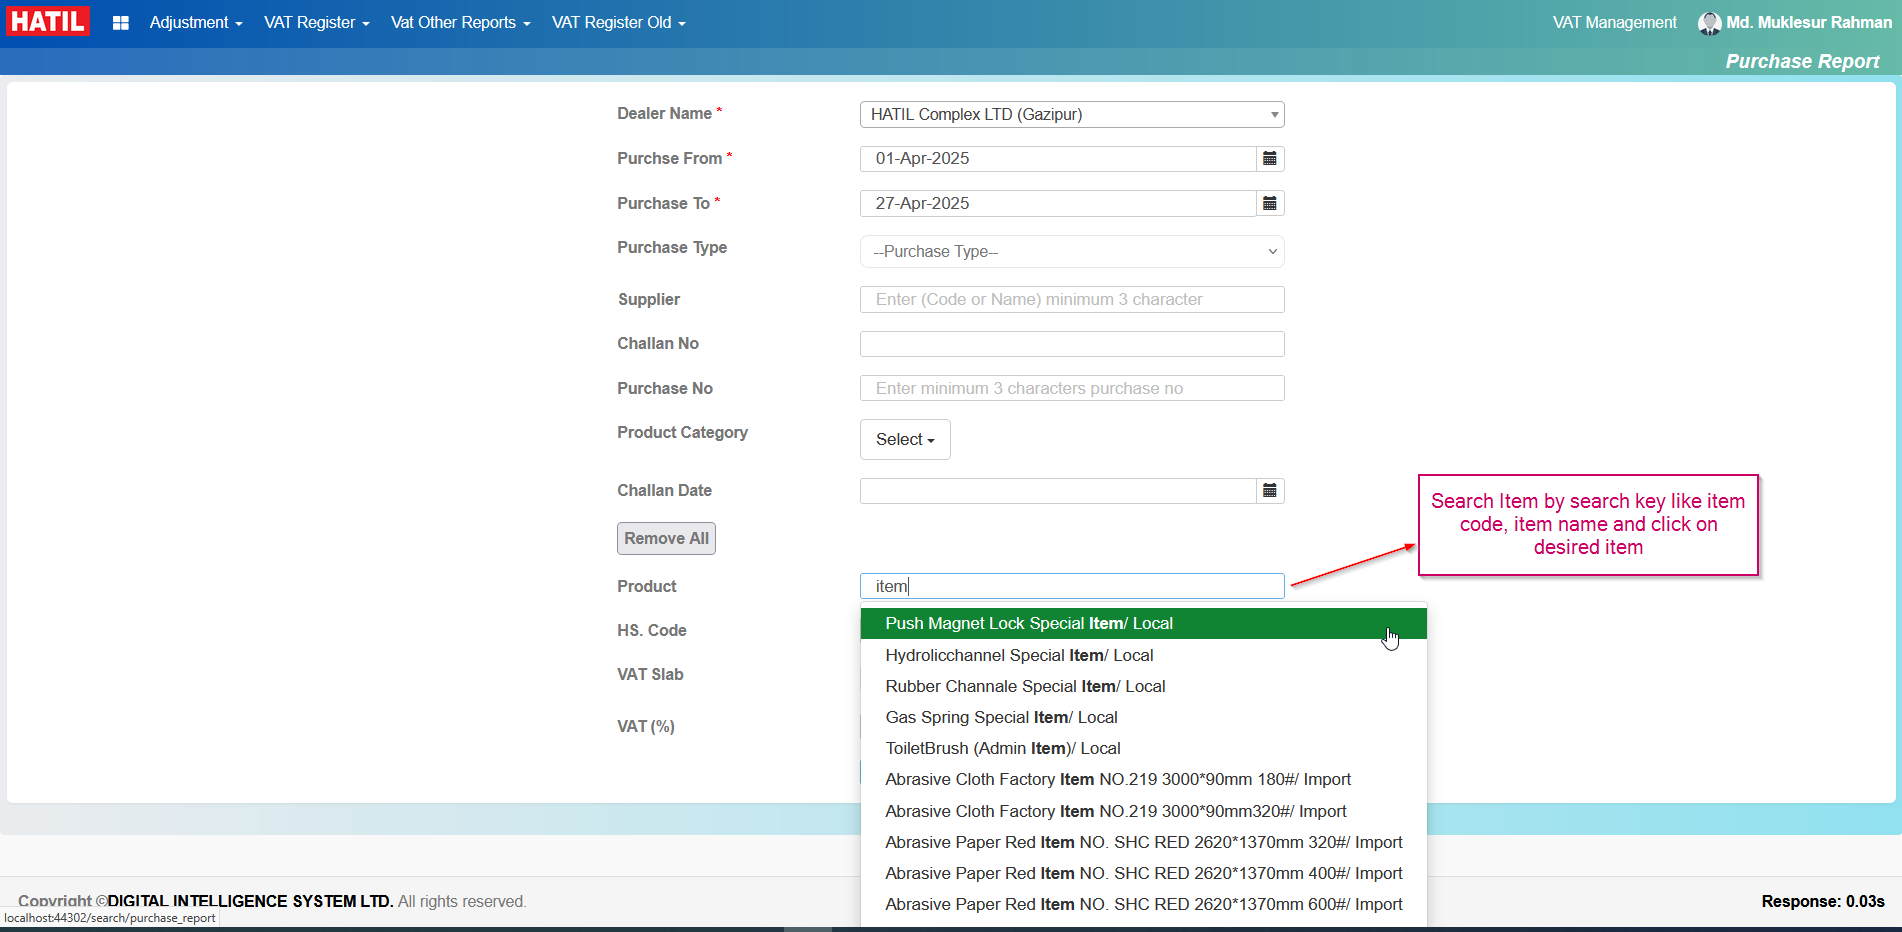This screenshot has width=1902, height=932.
Task: Open the VAT Register menu
Action: tap(317, 23)
